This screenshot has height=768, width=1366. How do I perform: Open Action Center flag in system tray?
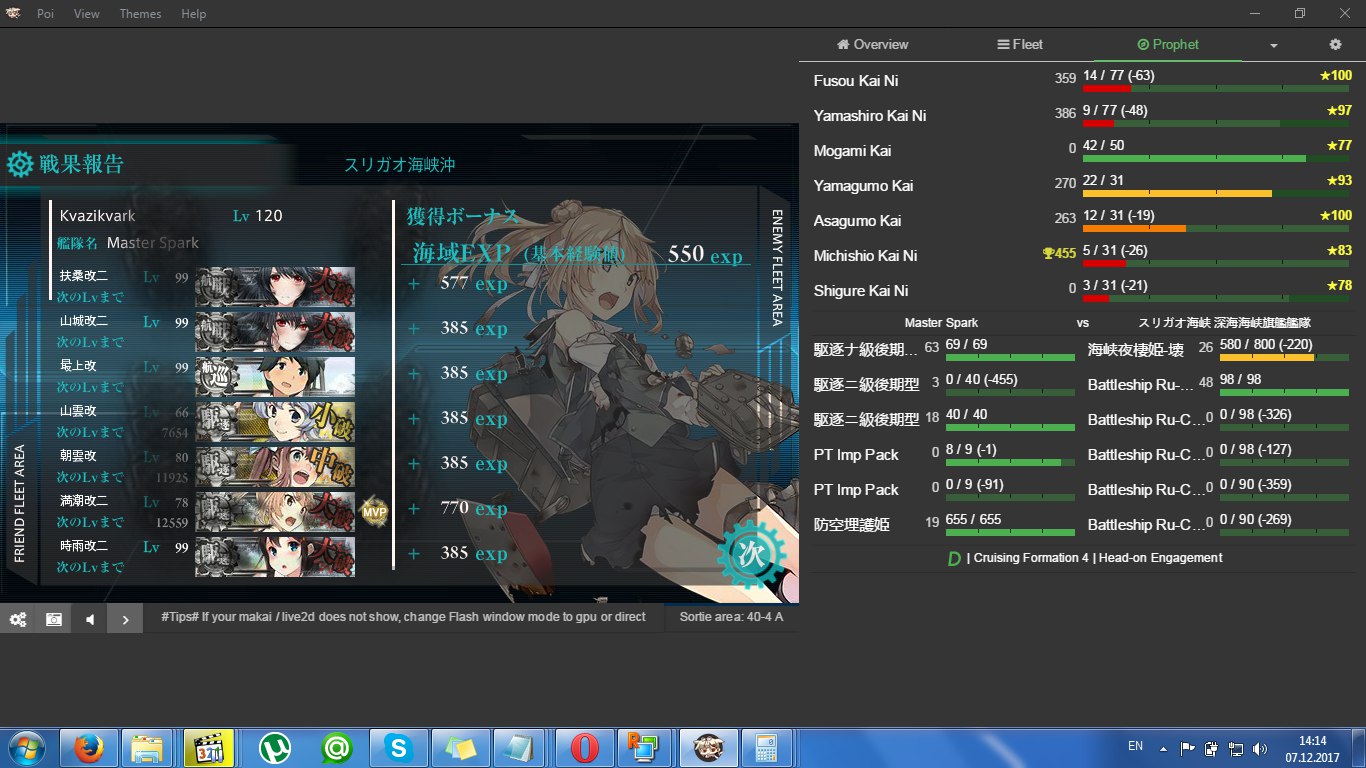1187,748
